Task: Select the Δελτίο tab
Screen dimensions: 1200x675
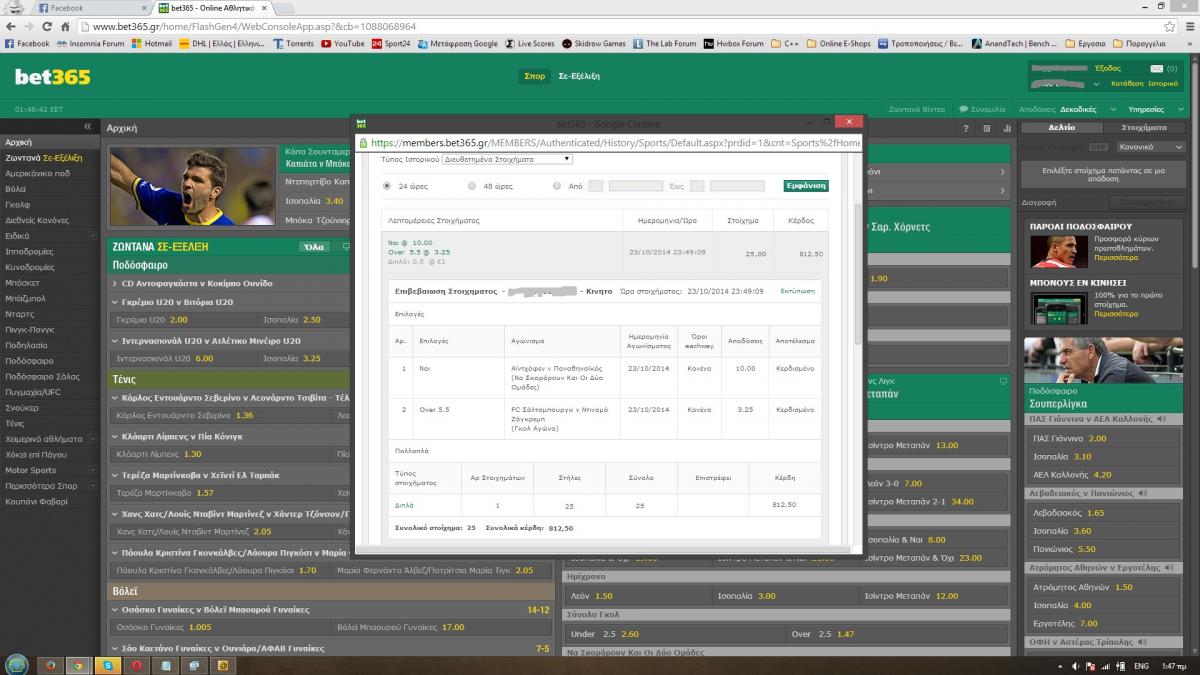Action: click(x=1062, y=128)
